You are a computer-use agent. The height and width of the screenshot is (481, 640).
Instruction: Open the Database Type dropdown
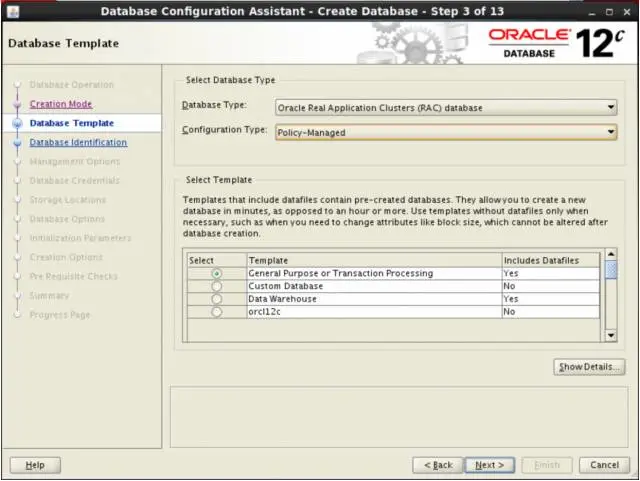[446, 108]
